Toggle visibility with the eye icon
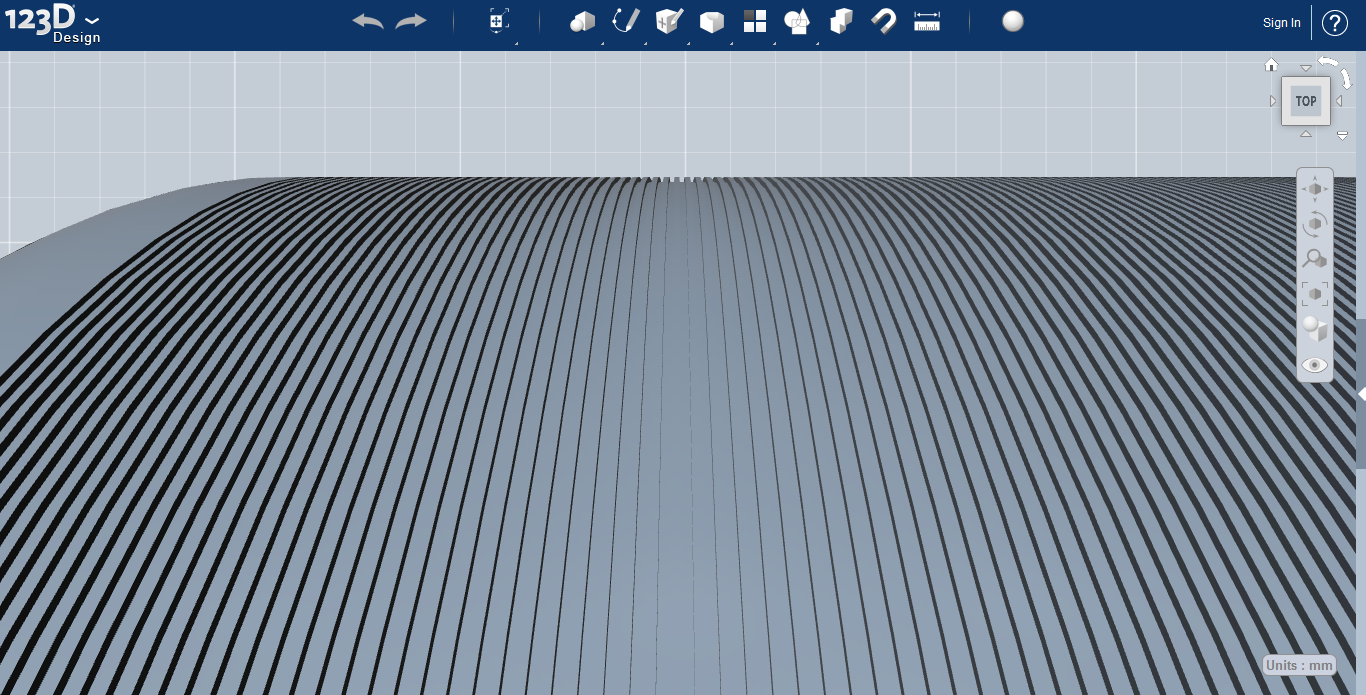 coord(1314,364)
